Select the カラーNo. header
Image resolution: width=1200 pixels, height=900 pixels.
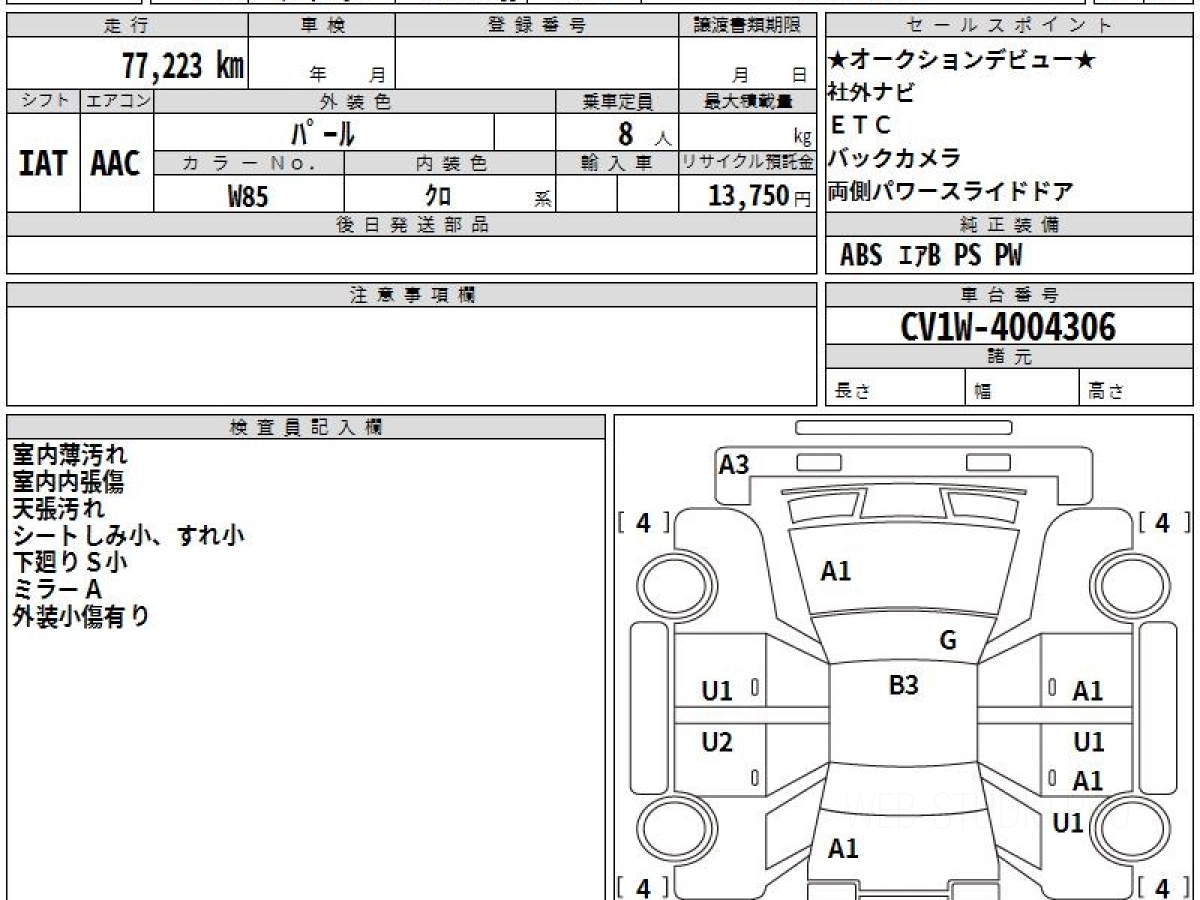point(249,163)
